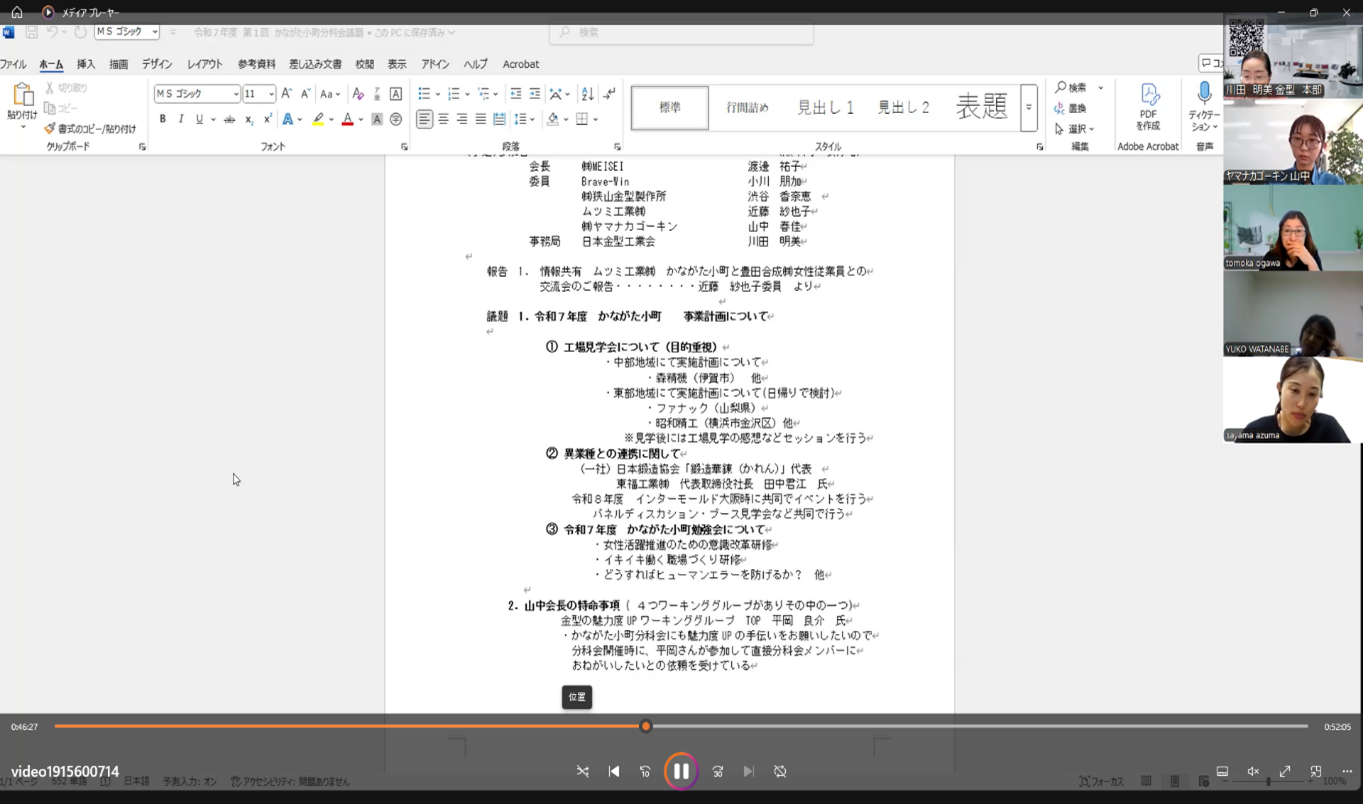Pause the playing video
Viewport: 1363px width, 804px height.
(680, 771)
